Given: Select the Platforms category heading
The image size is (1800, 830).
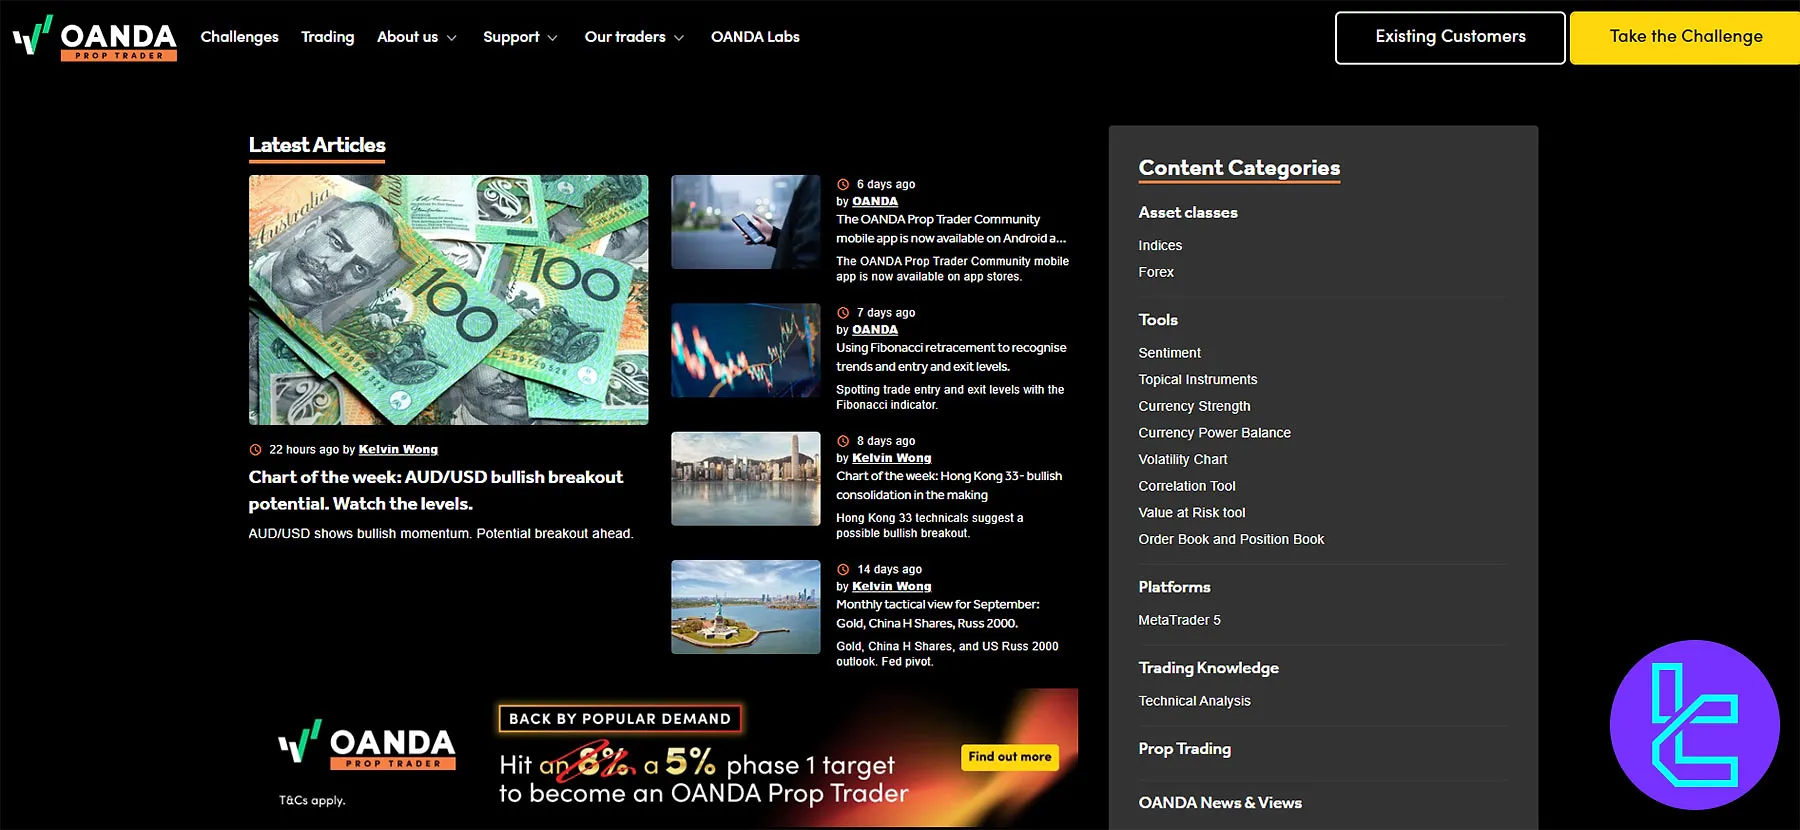Looking at the screenshot, I should [1174, 587].
